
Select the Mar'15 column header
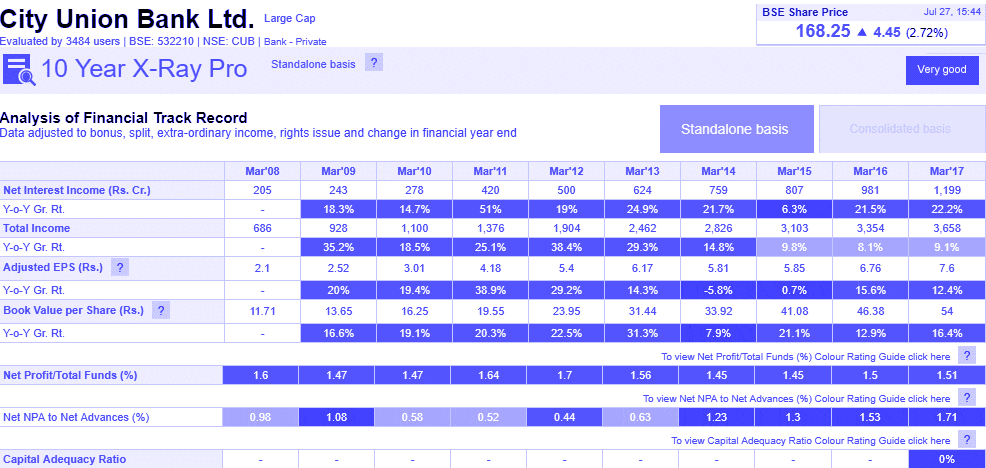click(x=794, y=171)
